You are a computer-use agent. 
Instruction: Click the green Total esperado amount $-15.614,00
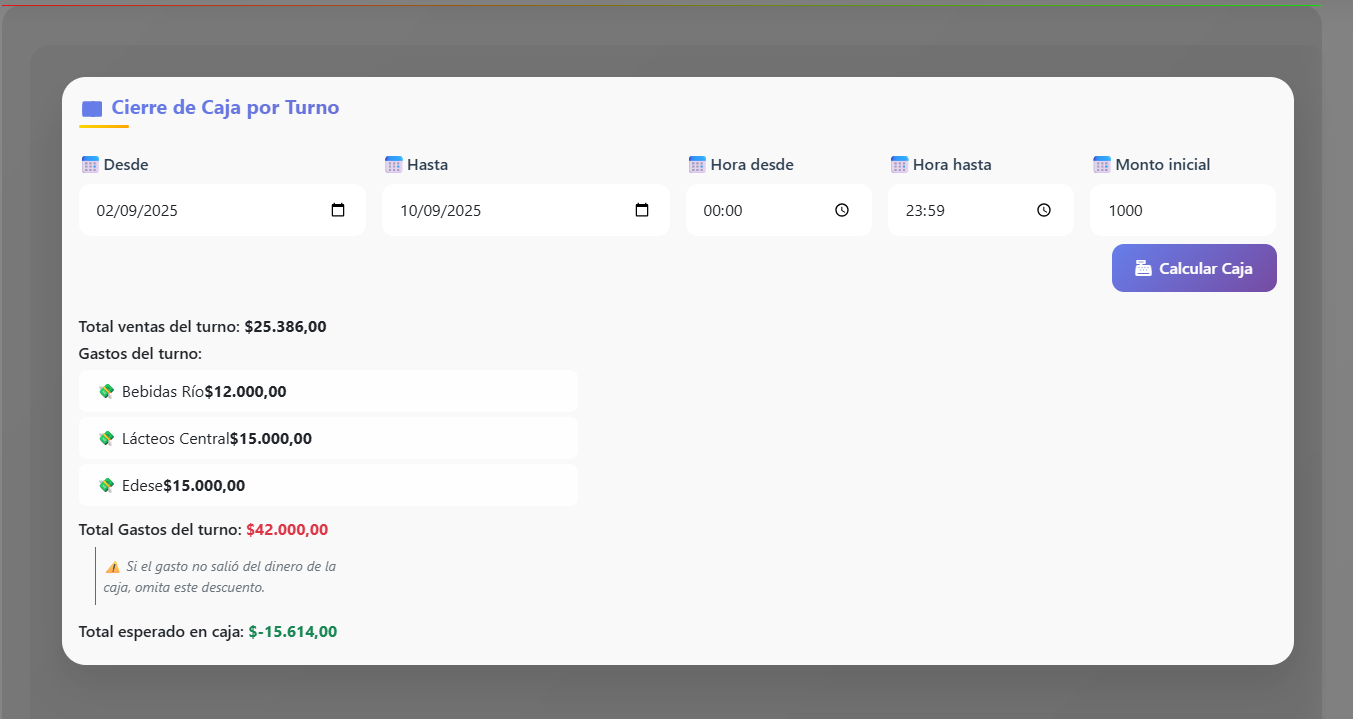[293, 632]
